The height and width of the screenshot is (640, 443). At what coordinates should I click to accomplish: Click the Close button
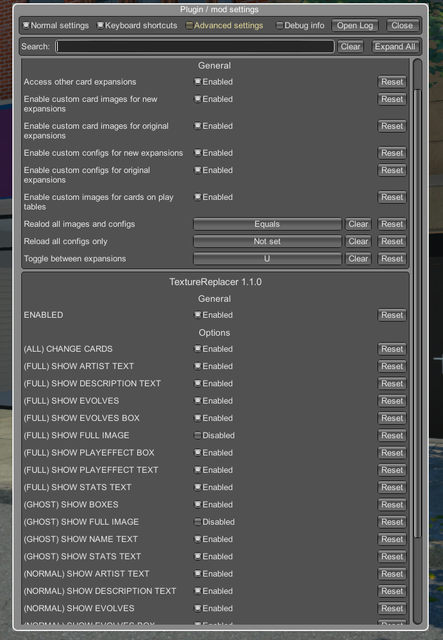tap(402, 25)
